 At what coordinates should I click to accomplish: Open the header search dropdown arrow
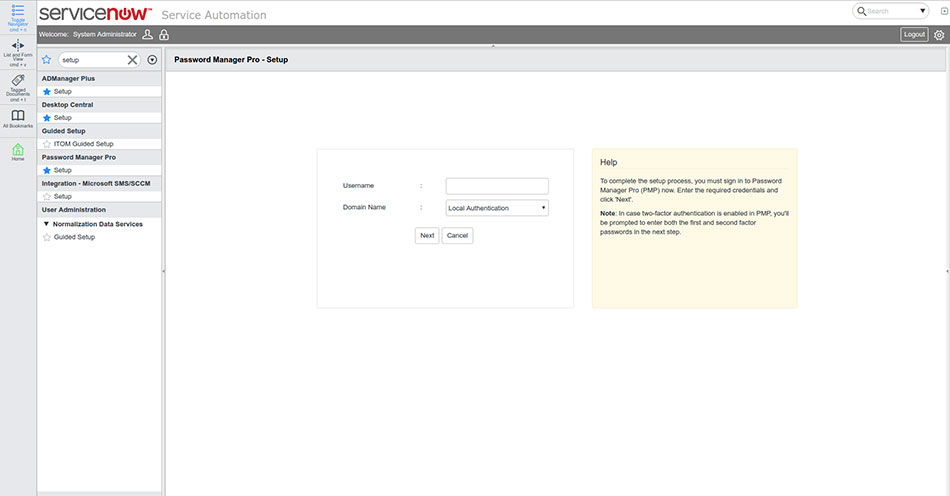tap(922, 11)
